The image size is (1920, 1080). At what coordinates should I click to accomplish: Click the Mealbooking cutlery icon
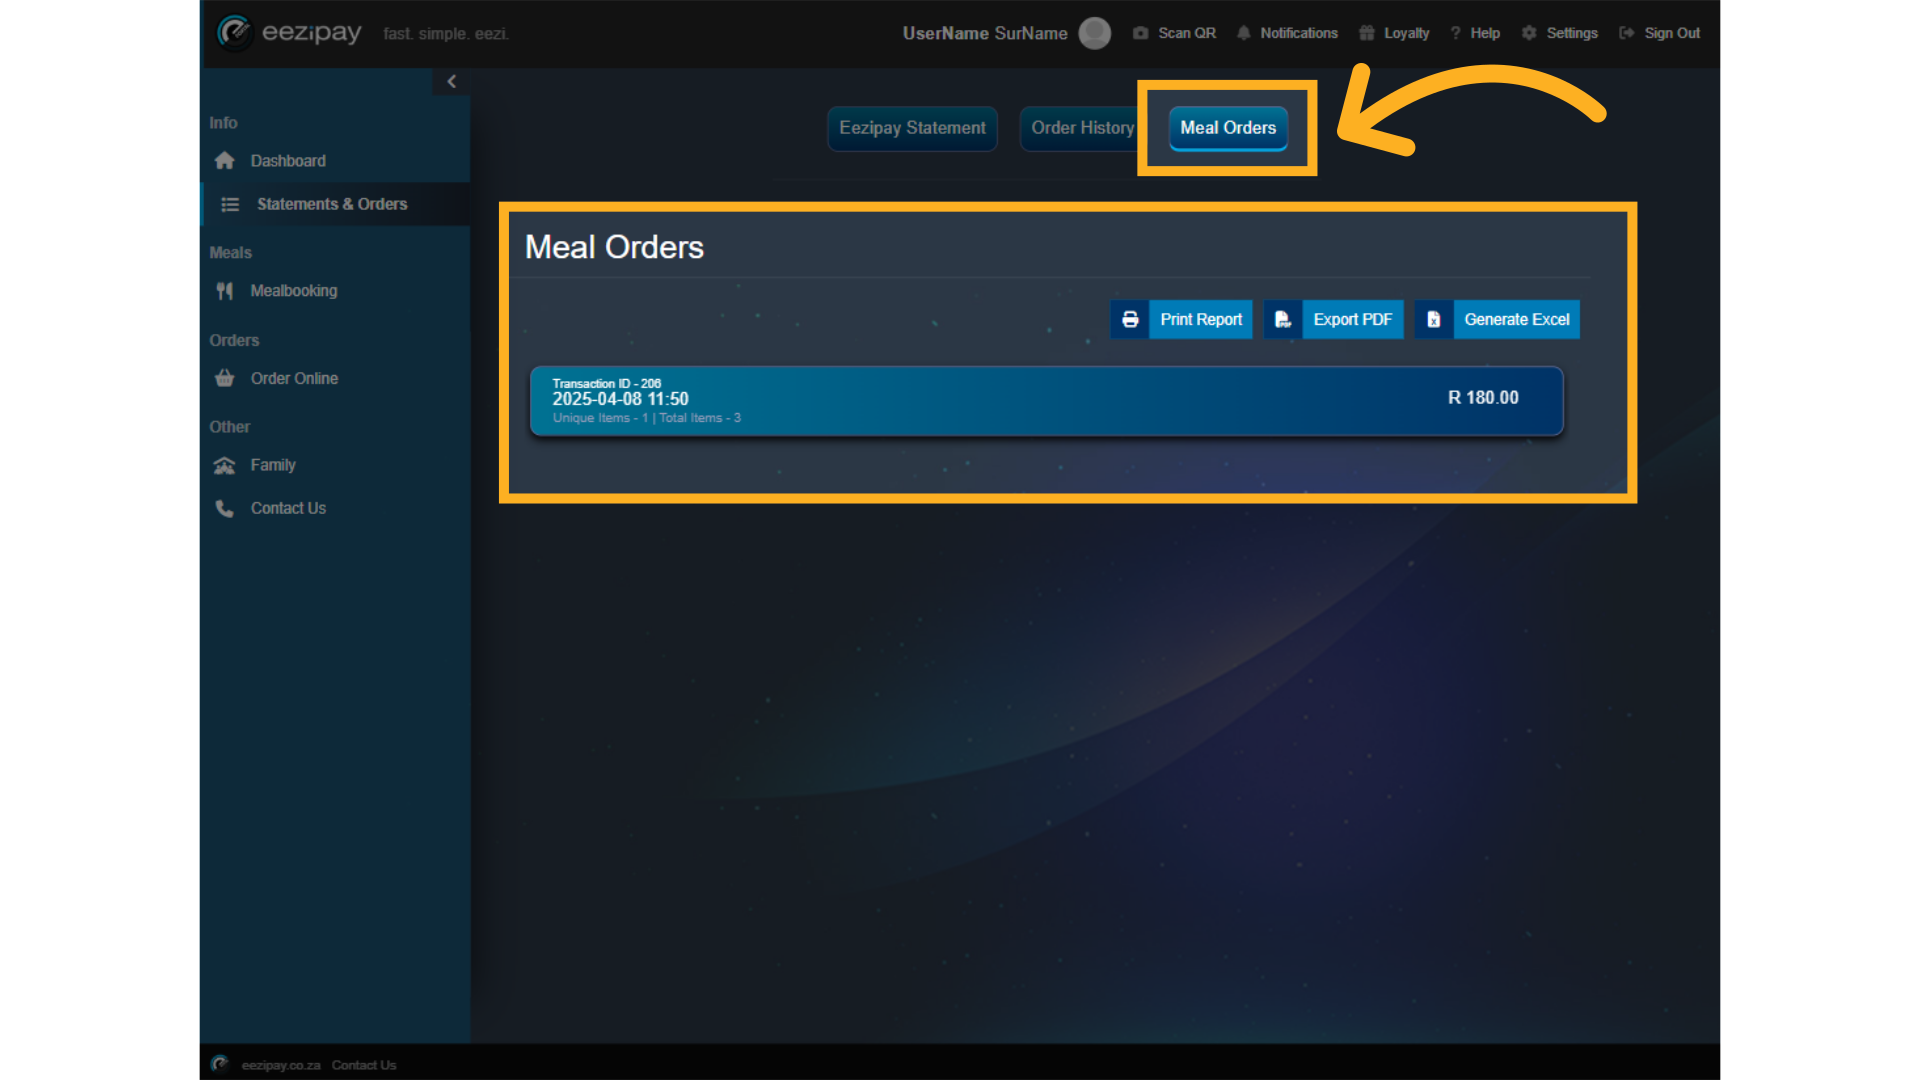(x=225, y=291)
